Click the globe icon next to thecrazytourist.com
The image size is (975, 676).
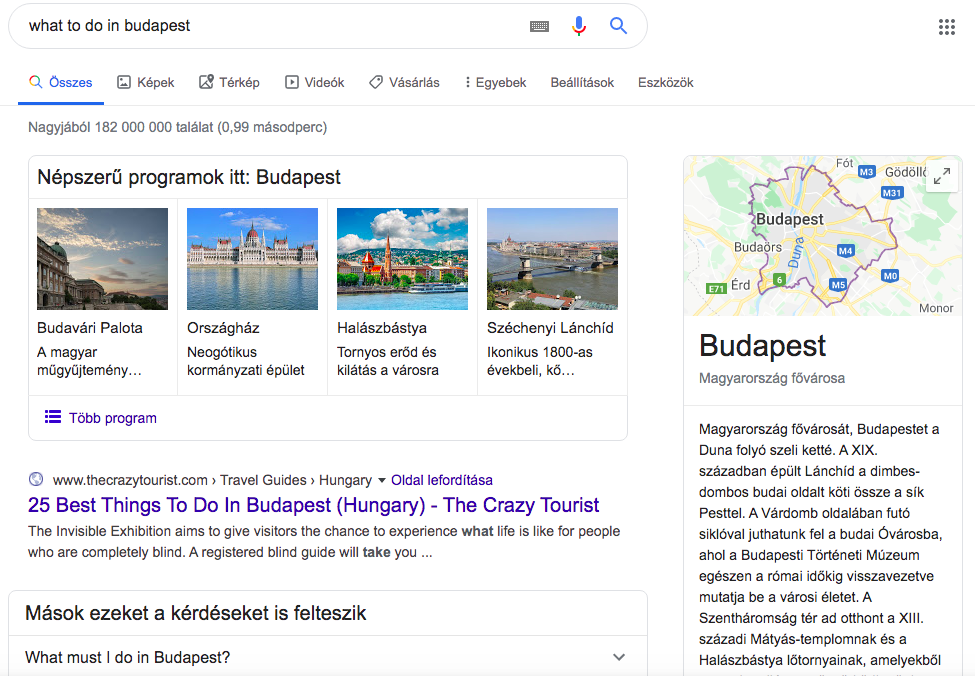click(x=36, y=479)
